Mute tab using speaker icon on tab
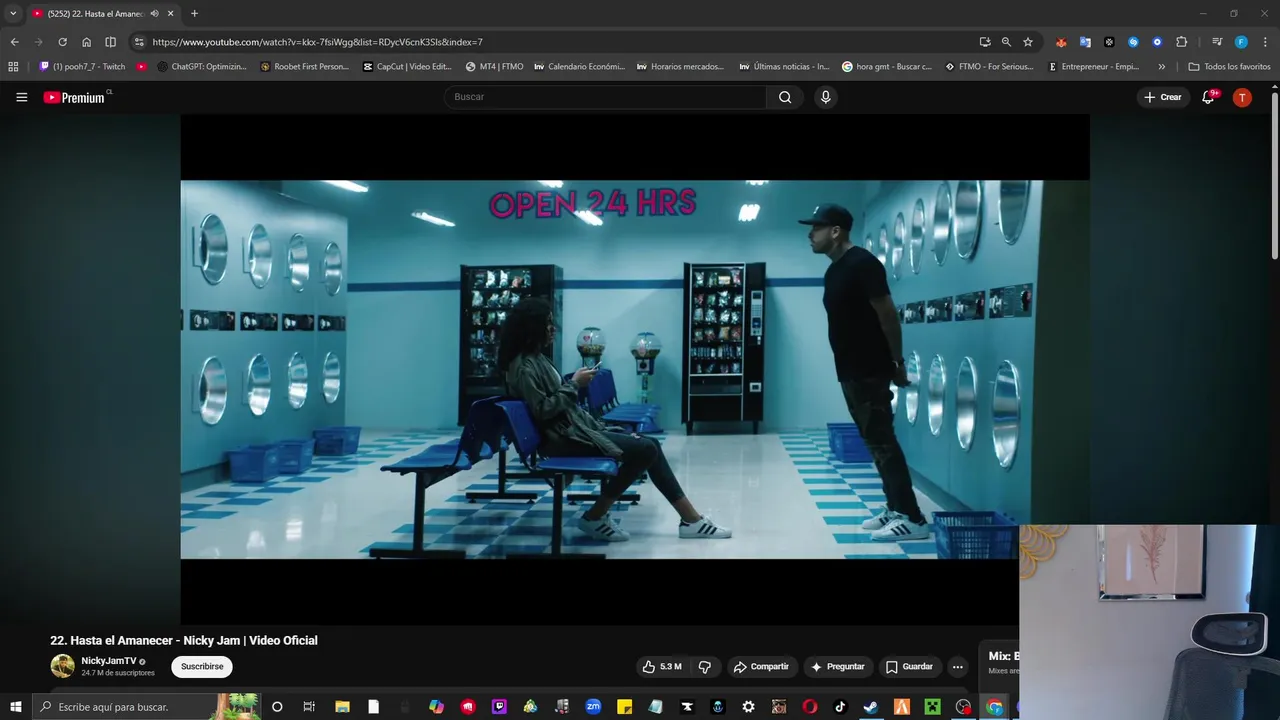1280x720 pixels. pos(155,14)
